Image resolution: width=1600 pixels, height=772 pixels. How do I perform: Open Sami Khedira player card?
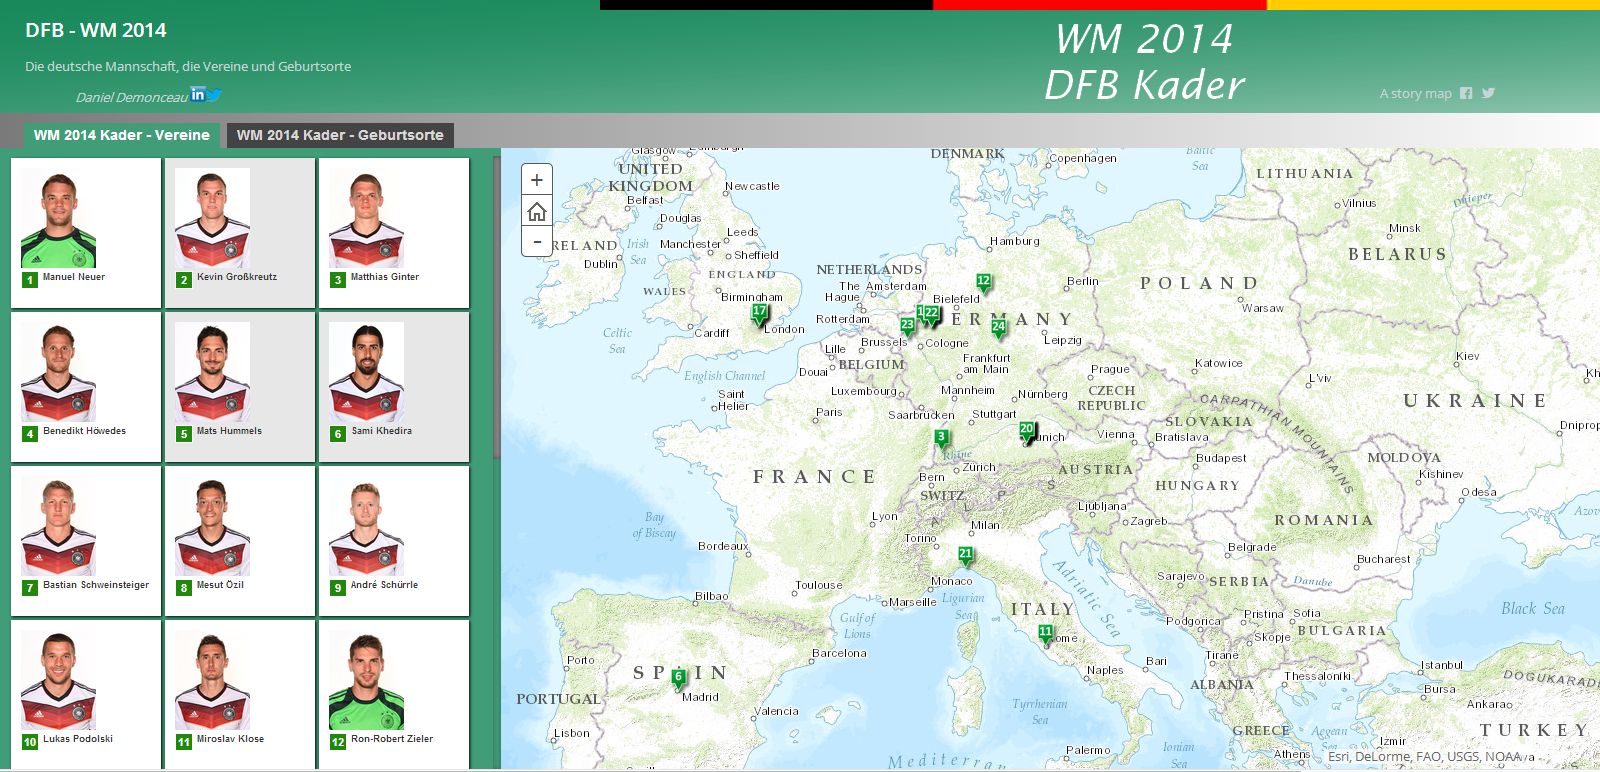coord(394,387)
